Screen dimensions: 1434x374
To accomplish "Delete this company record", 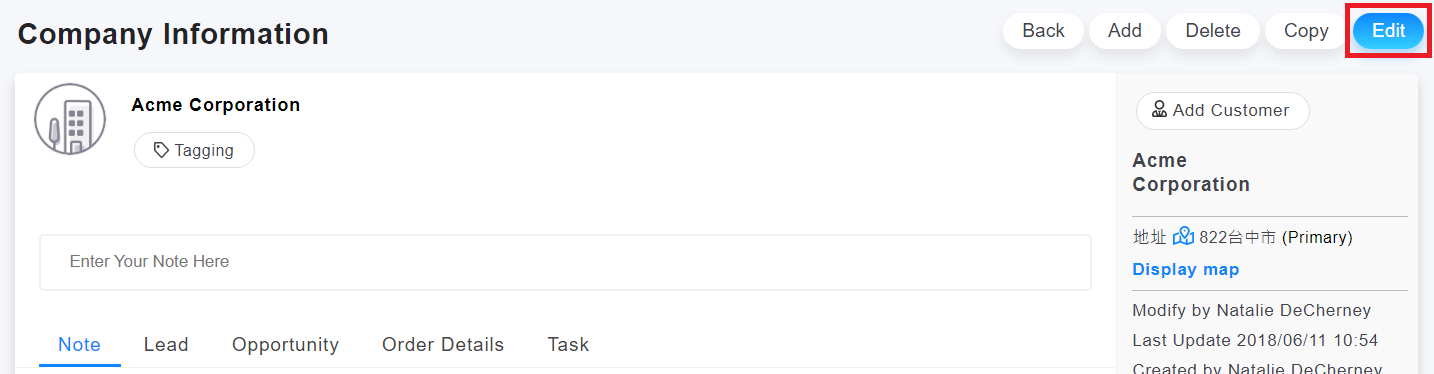I will [x=1213, y=31].
